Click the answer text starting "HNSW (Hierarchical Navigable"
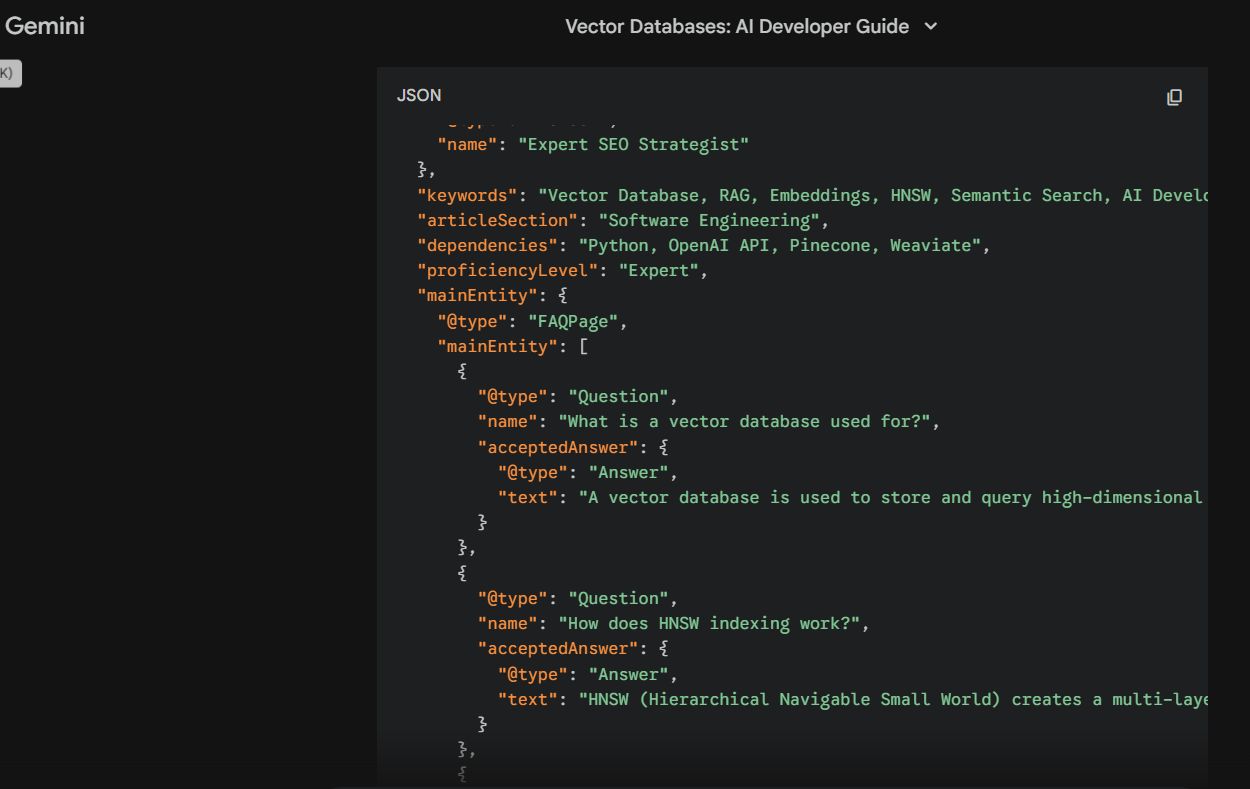The image size is (1250, 789). [893, 699]
